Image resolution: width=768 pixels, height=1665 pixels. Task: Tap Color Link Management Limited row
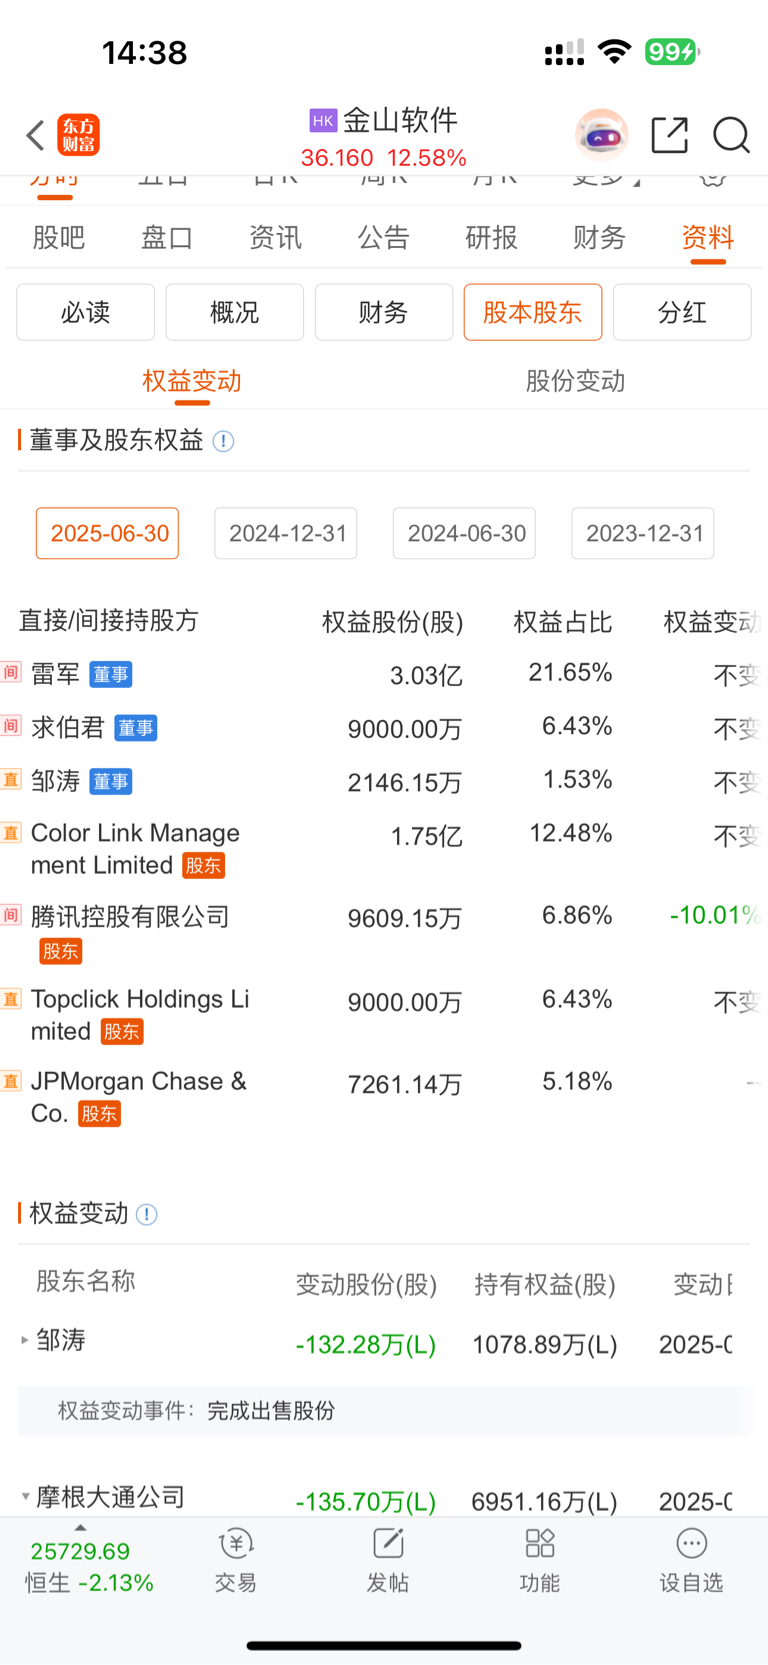pos(384,849)
